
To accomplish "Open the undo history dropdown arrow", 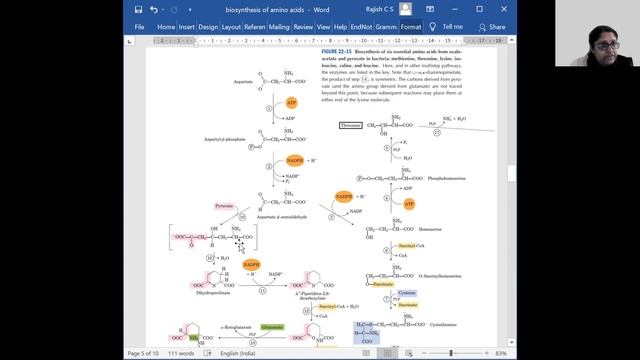I will (x=163, y=9).
